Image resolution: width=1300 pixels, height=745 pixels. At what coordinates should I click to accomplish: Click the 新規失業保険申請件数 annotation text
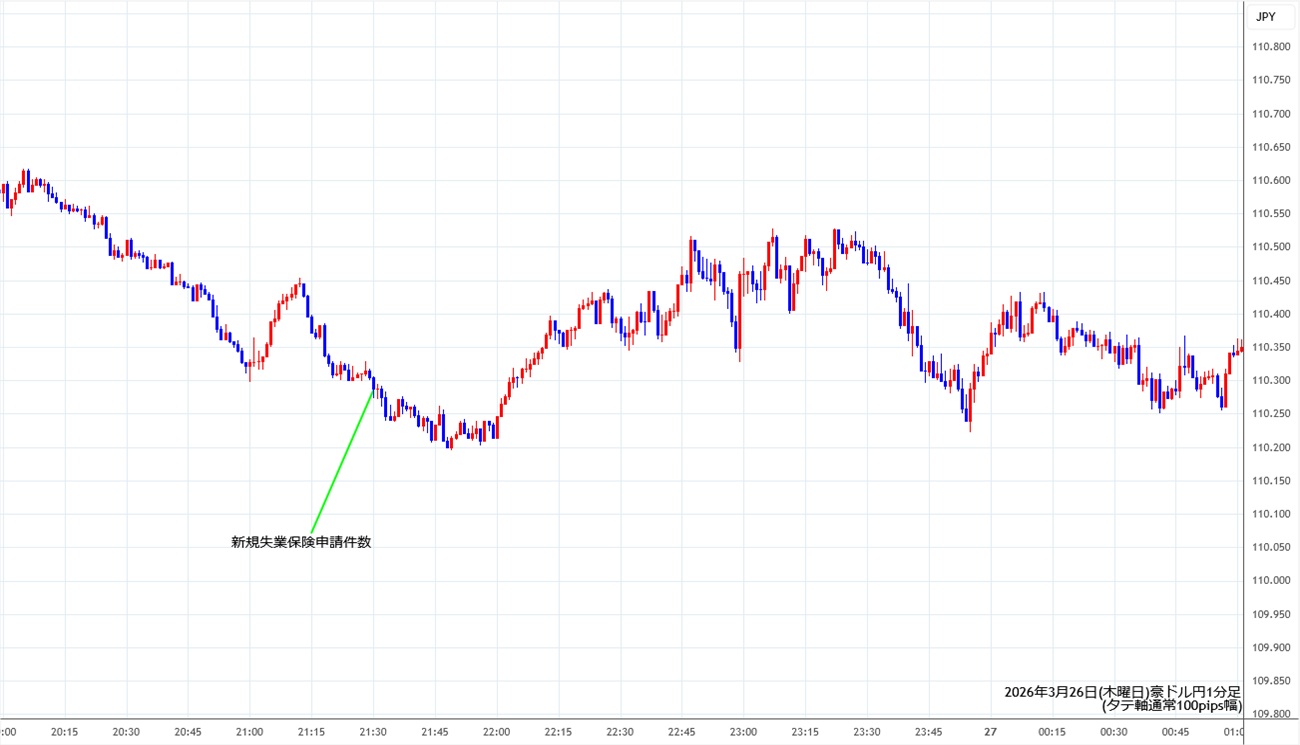coord(301,542)
